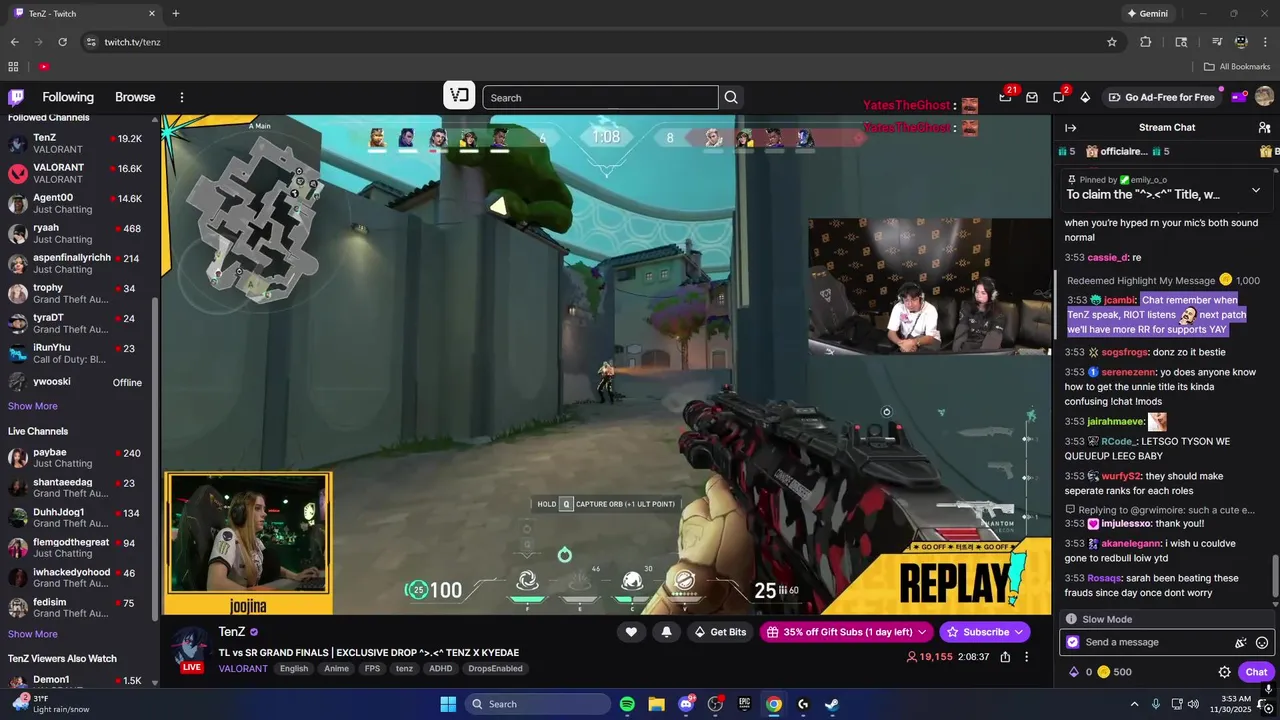Open the Twitch home logo
The image size is (1280, 720).
16,97
